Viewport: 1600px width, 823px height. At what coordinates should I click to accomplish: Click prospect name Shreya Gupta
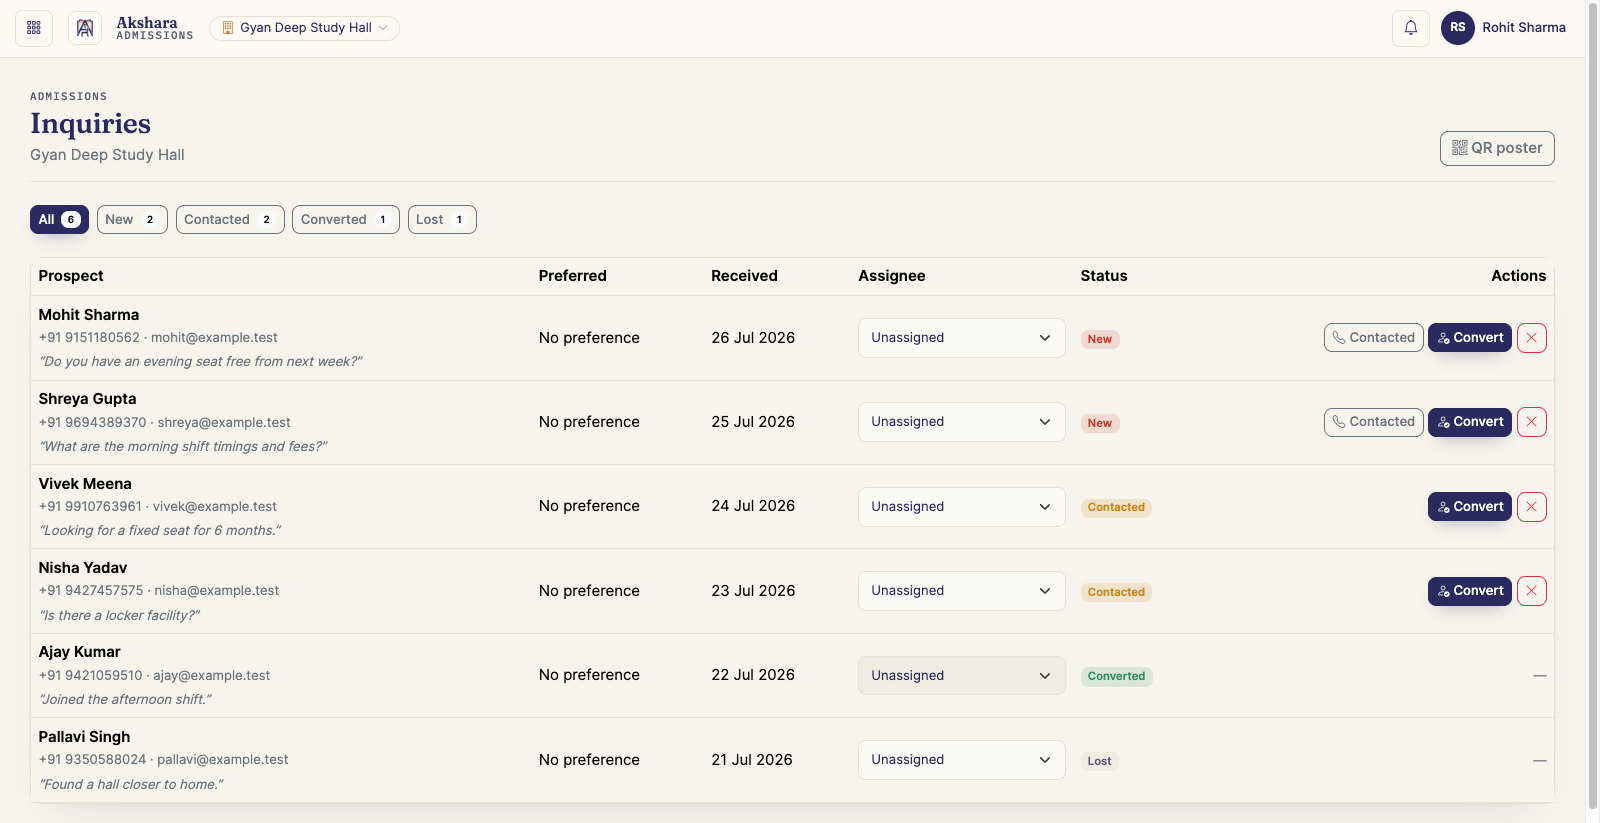click(x=87, y=399)
